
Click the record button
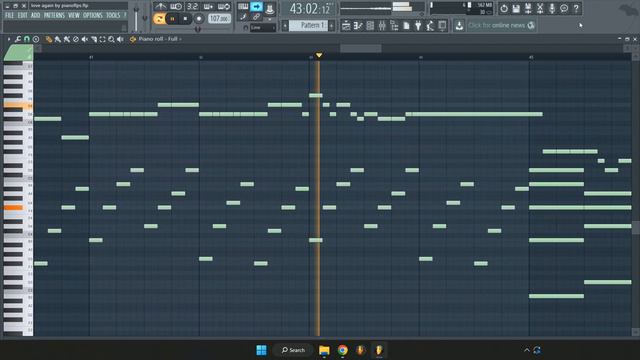(199, 19)
